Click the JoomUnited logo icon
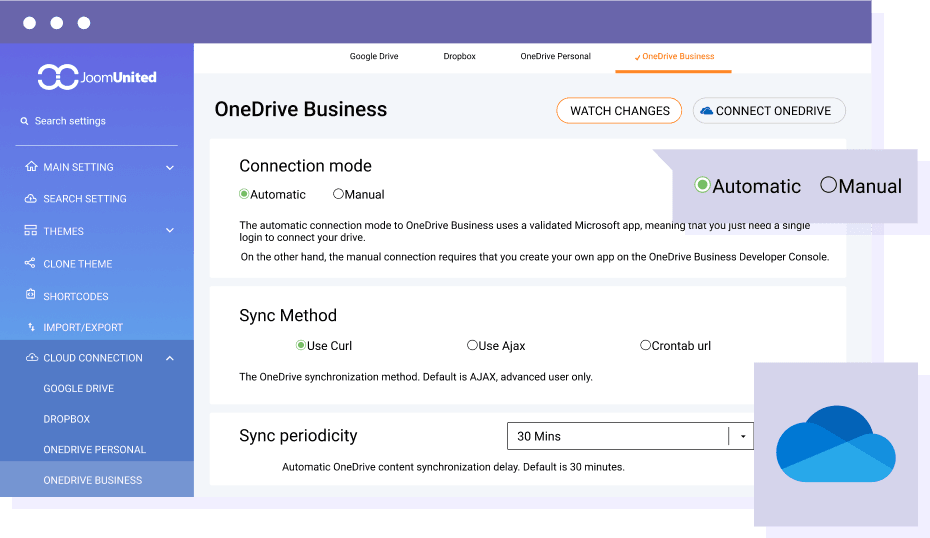 (57, 77)
